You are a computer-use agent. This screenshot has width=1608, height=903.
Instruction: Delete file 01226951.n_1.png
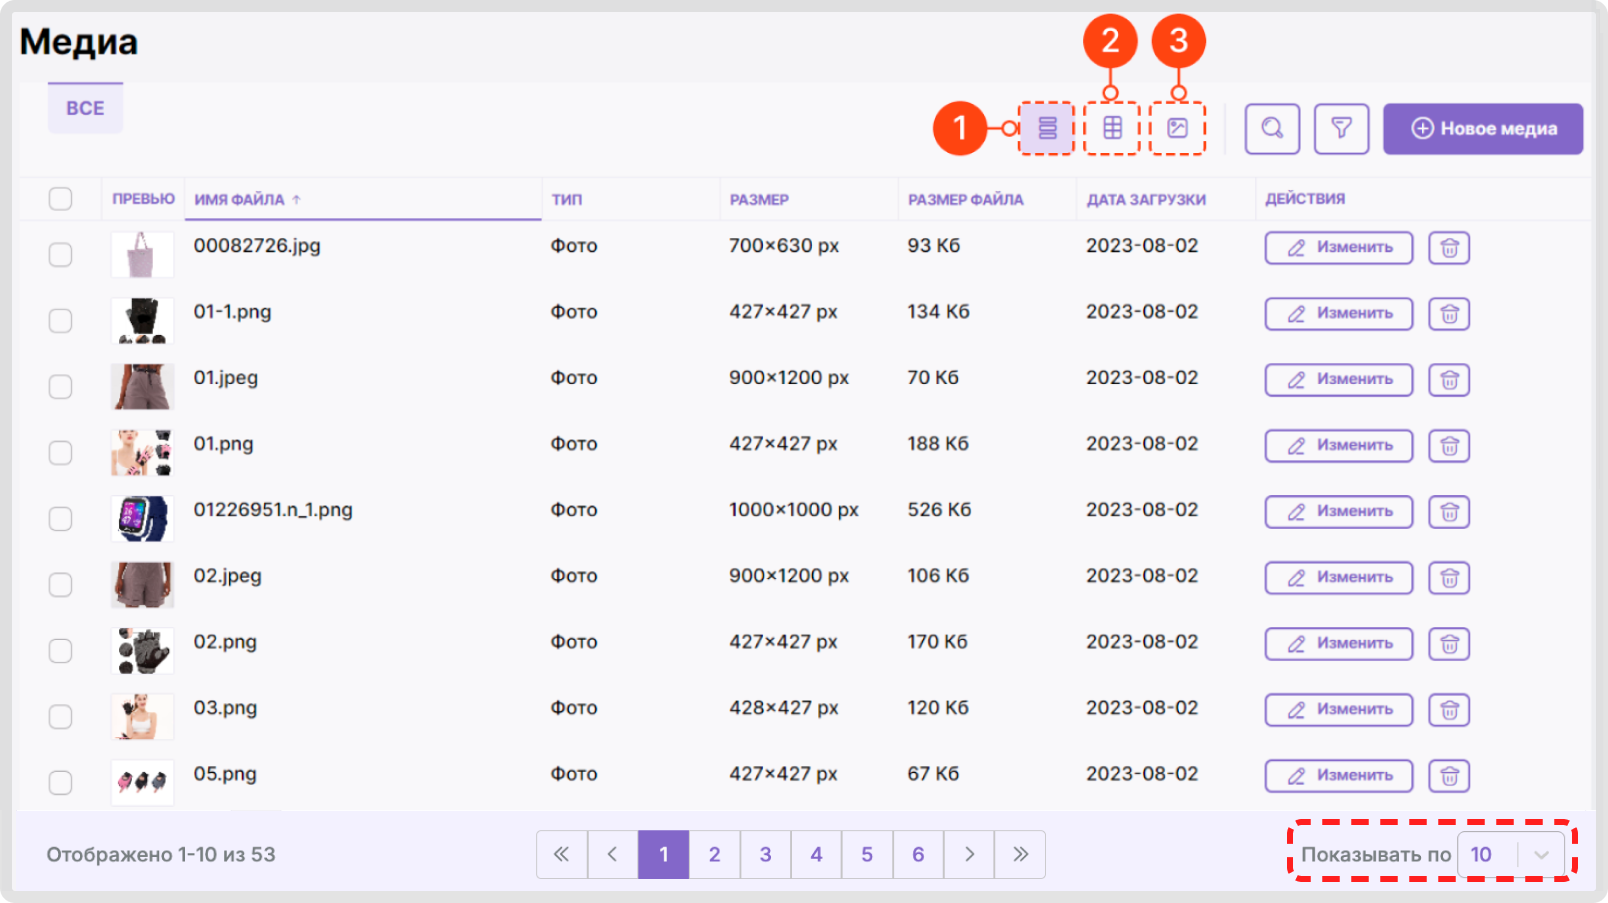tap(1449, 511)
